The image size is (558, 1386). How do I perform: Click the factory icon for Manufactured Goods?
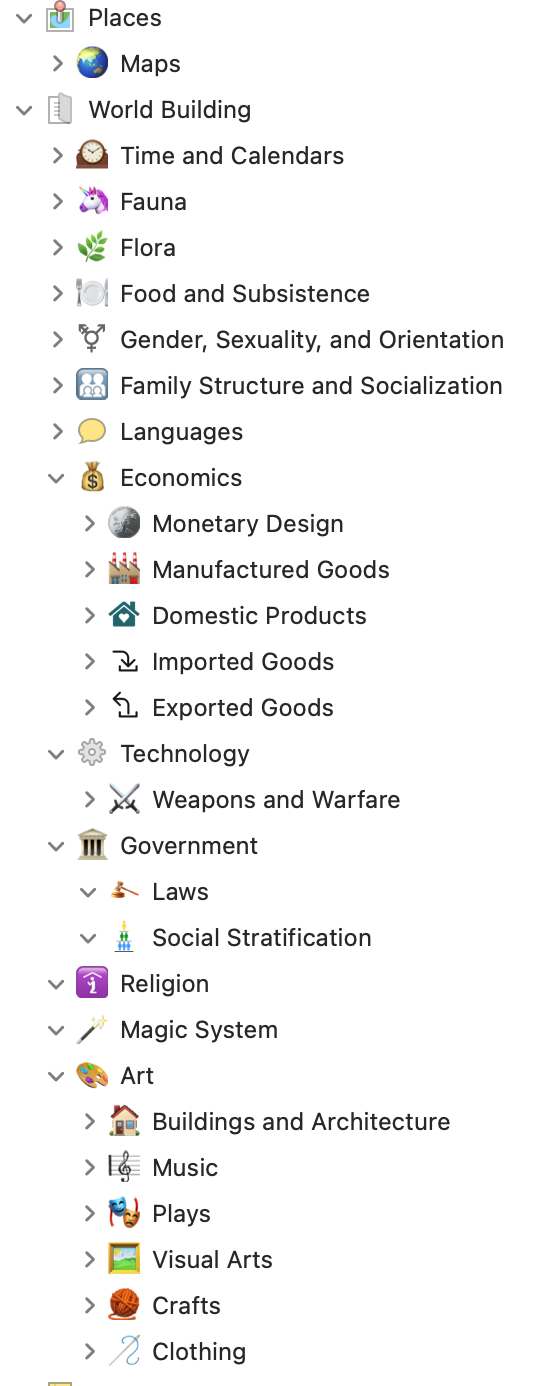pos(124,570)
